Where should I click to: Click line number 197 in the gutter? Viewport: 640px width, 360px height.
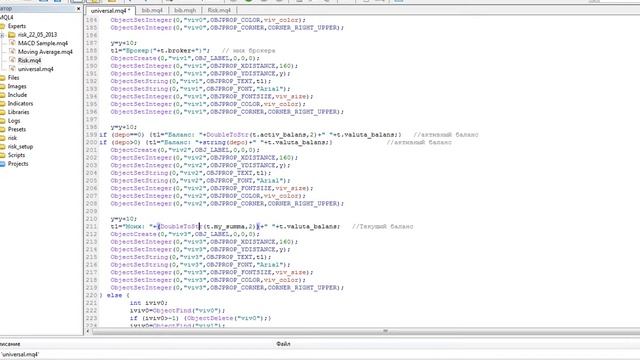[x=91, y=119]
